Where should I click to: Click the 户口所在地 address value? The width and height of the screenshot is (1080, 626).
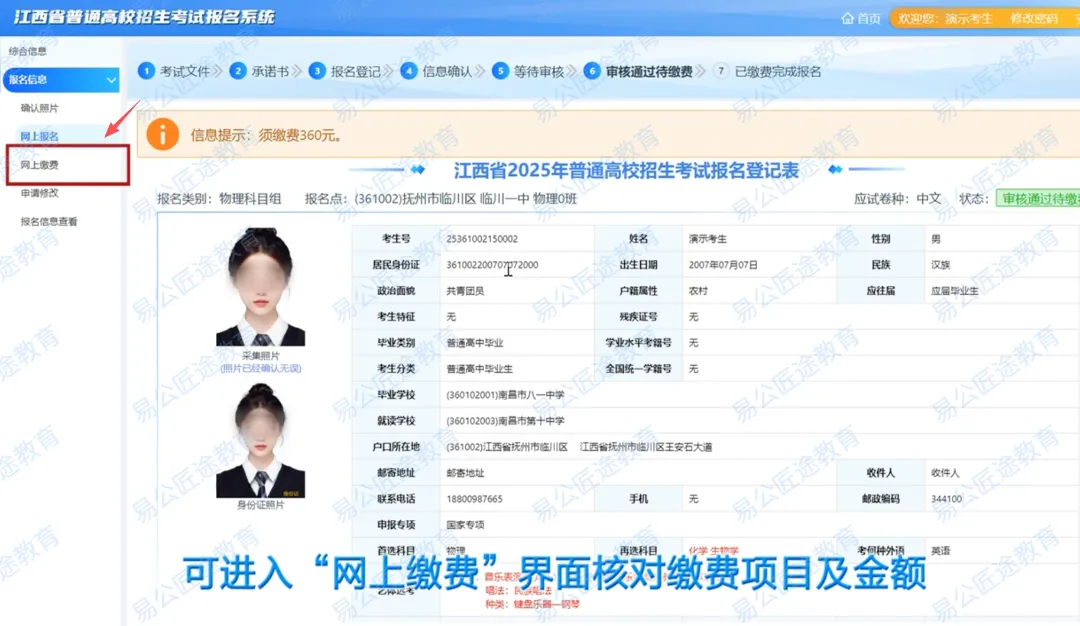579,447
